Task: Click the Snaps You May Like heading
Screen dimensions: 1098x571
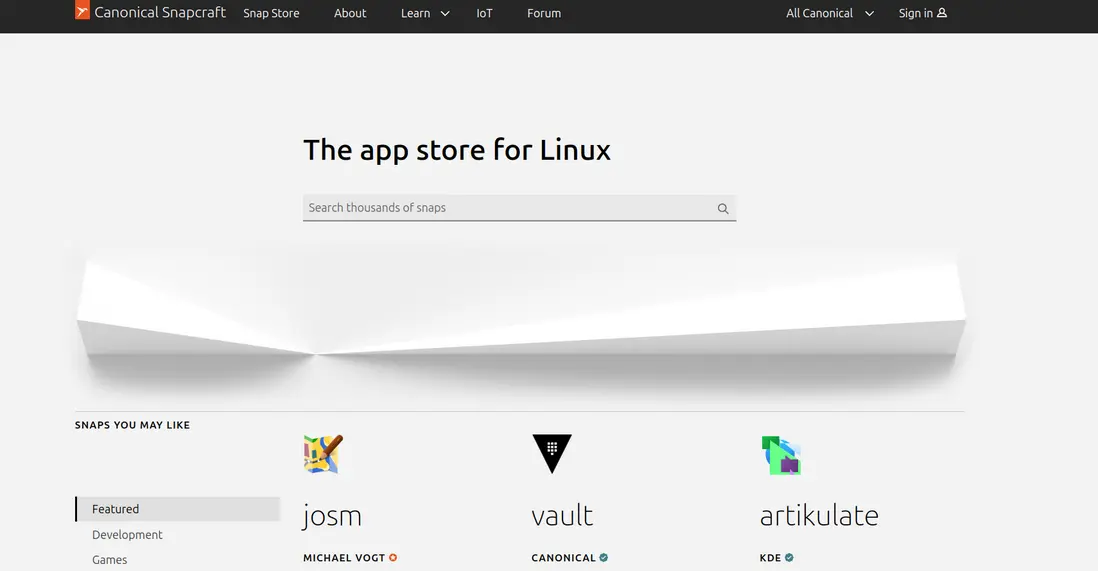Action: click(x=132, y=425)
